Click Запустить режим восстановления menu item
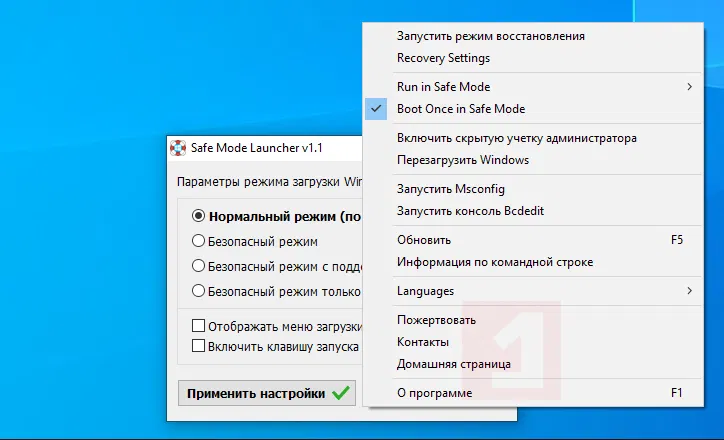724x440 pixels. click(490, 36)
